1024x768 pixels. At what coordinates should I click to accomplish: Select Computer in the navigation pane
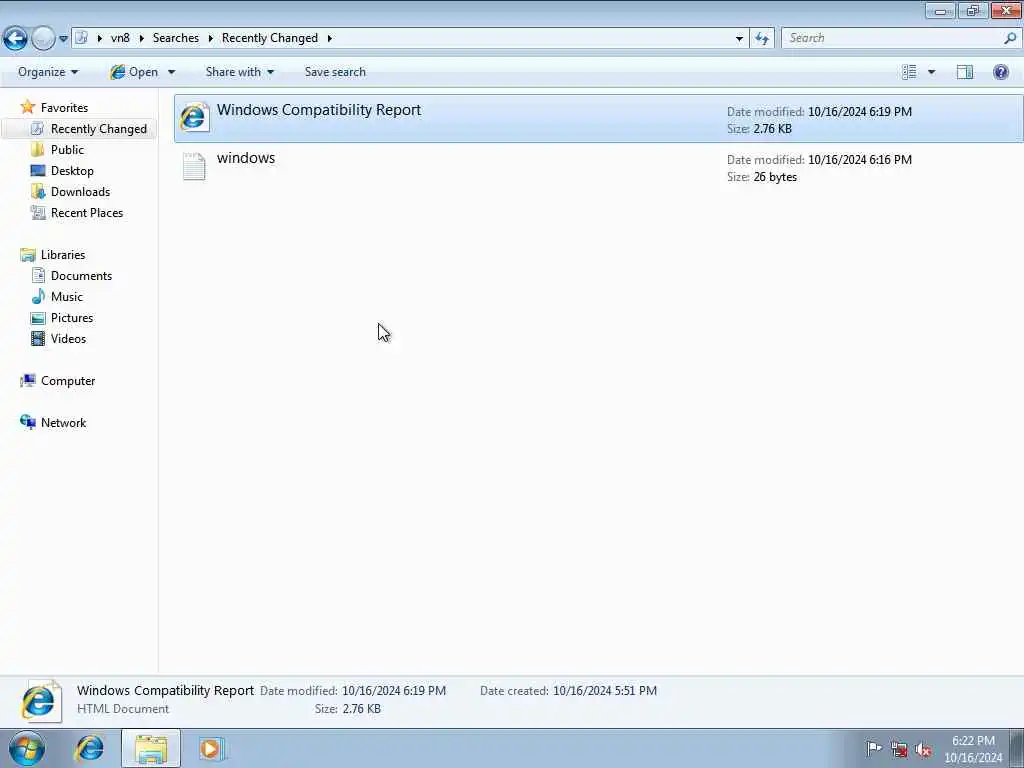tap(68, 381)
